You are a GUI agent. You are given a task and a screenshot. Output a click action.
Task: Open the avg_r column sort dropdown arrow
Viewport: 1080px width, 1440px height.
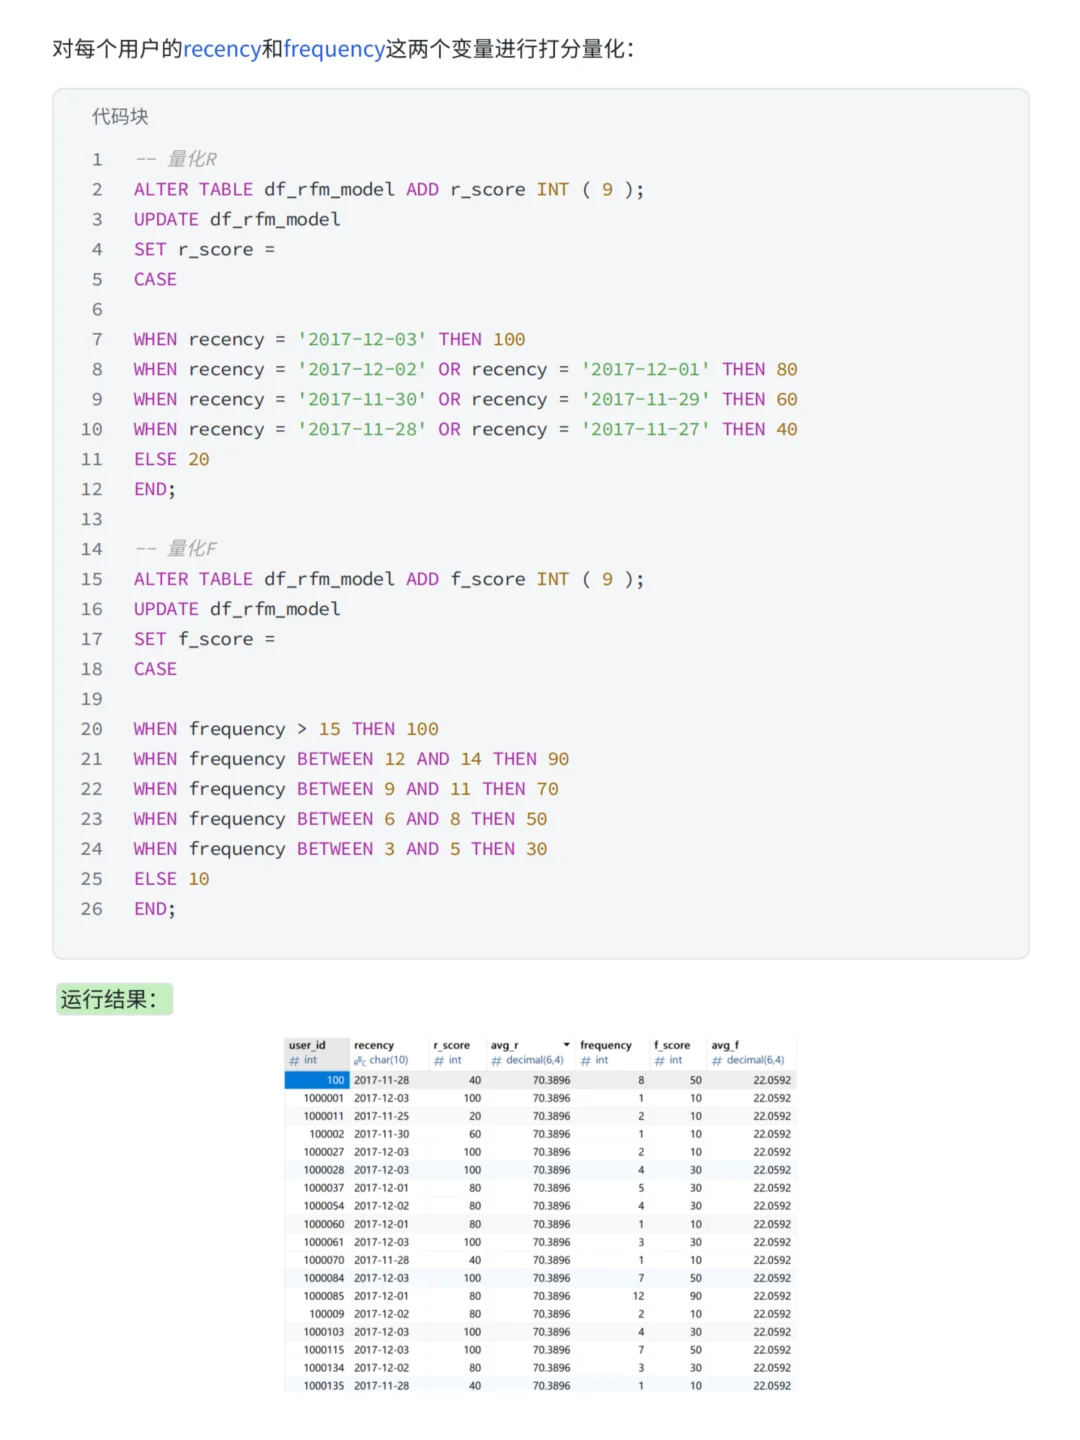click(x=567, y=1045)
